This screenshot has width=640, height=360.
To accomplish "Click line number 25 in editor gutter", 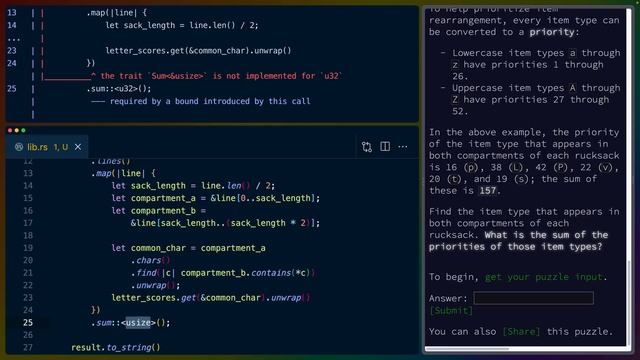I will pyautogui.click(x=28, y=322).
